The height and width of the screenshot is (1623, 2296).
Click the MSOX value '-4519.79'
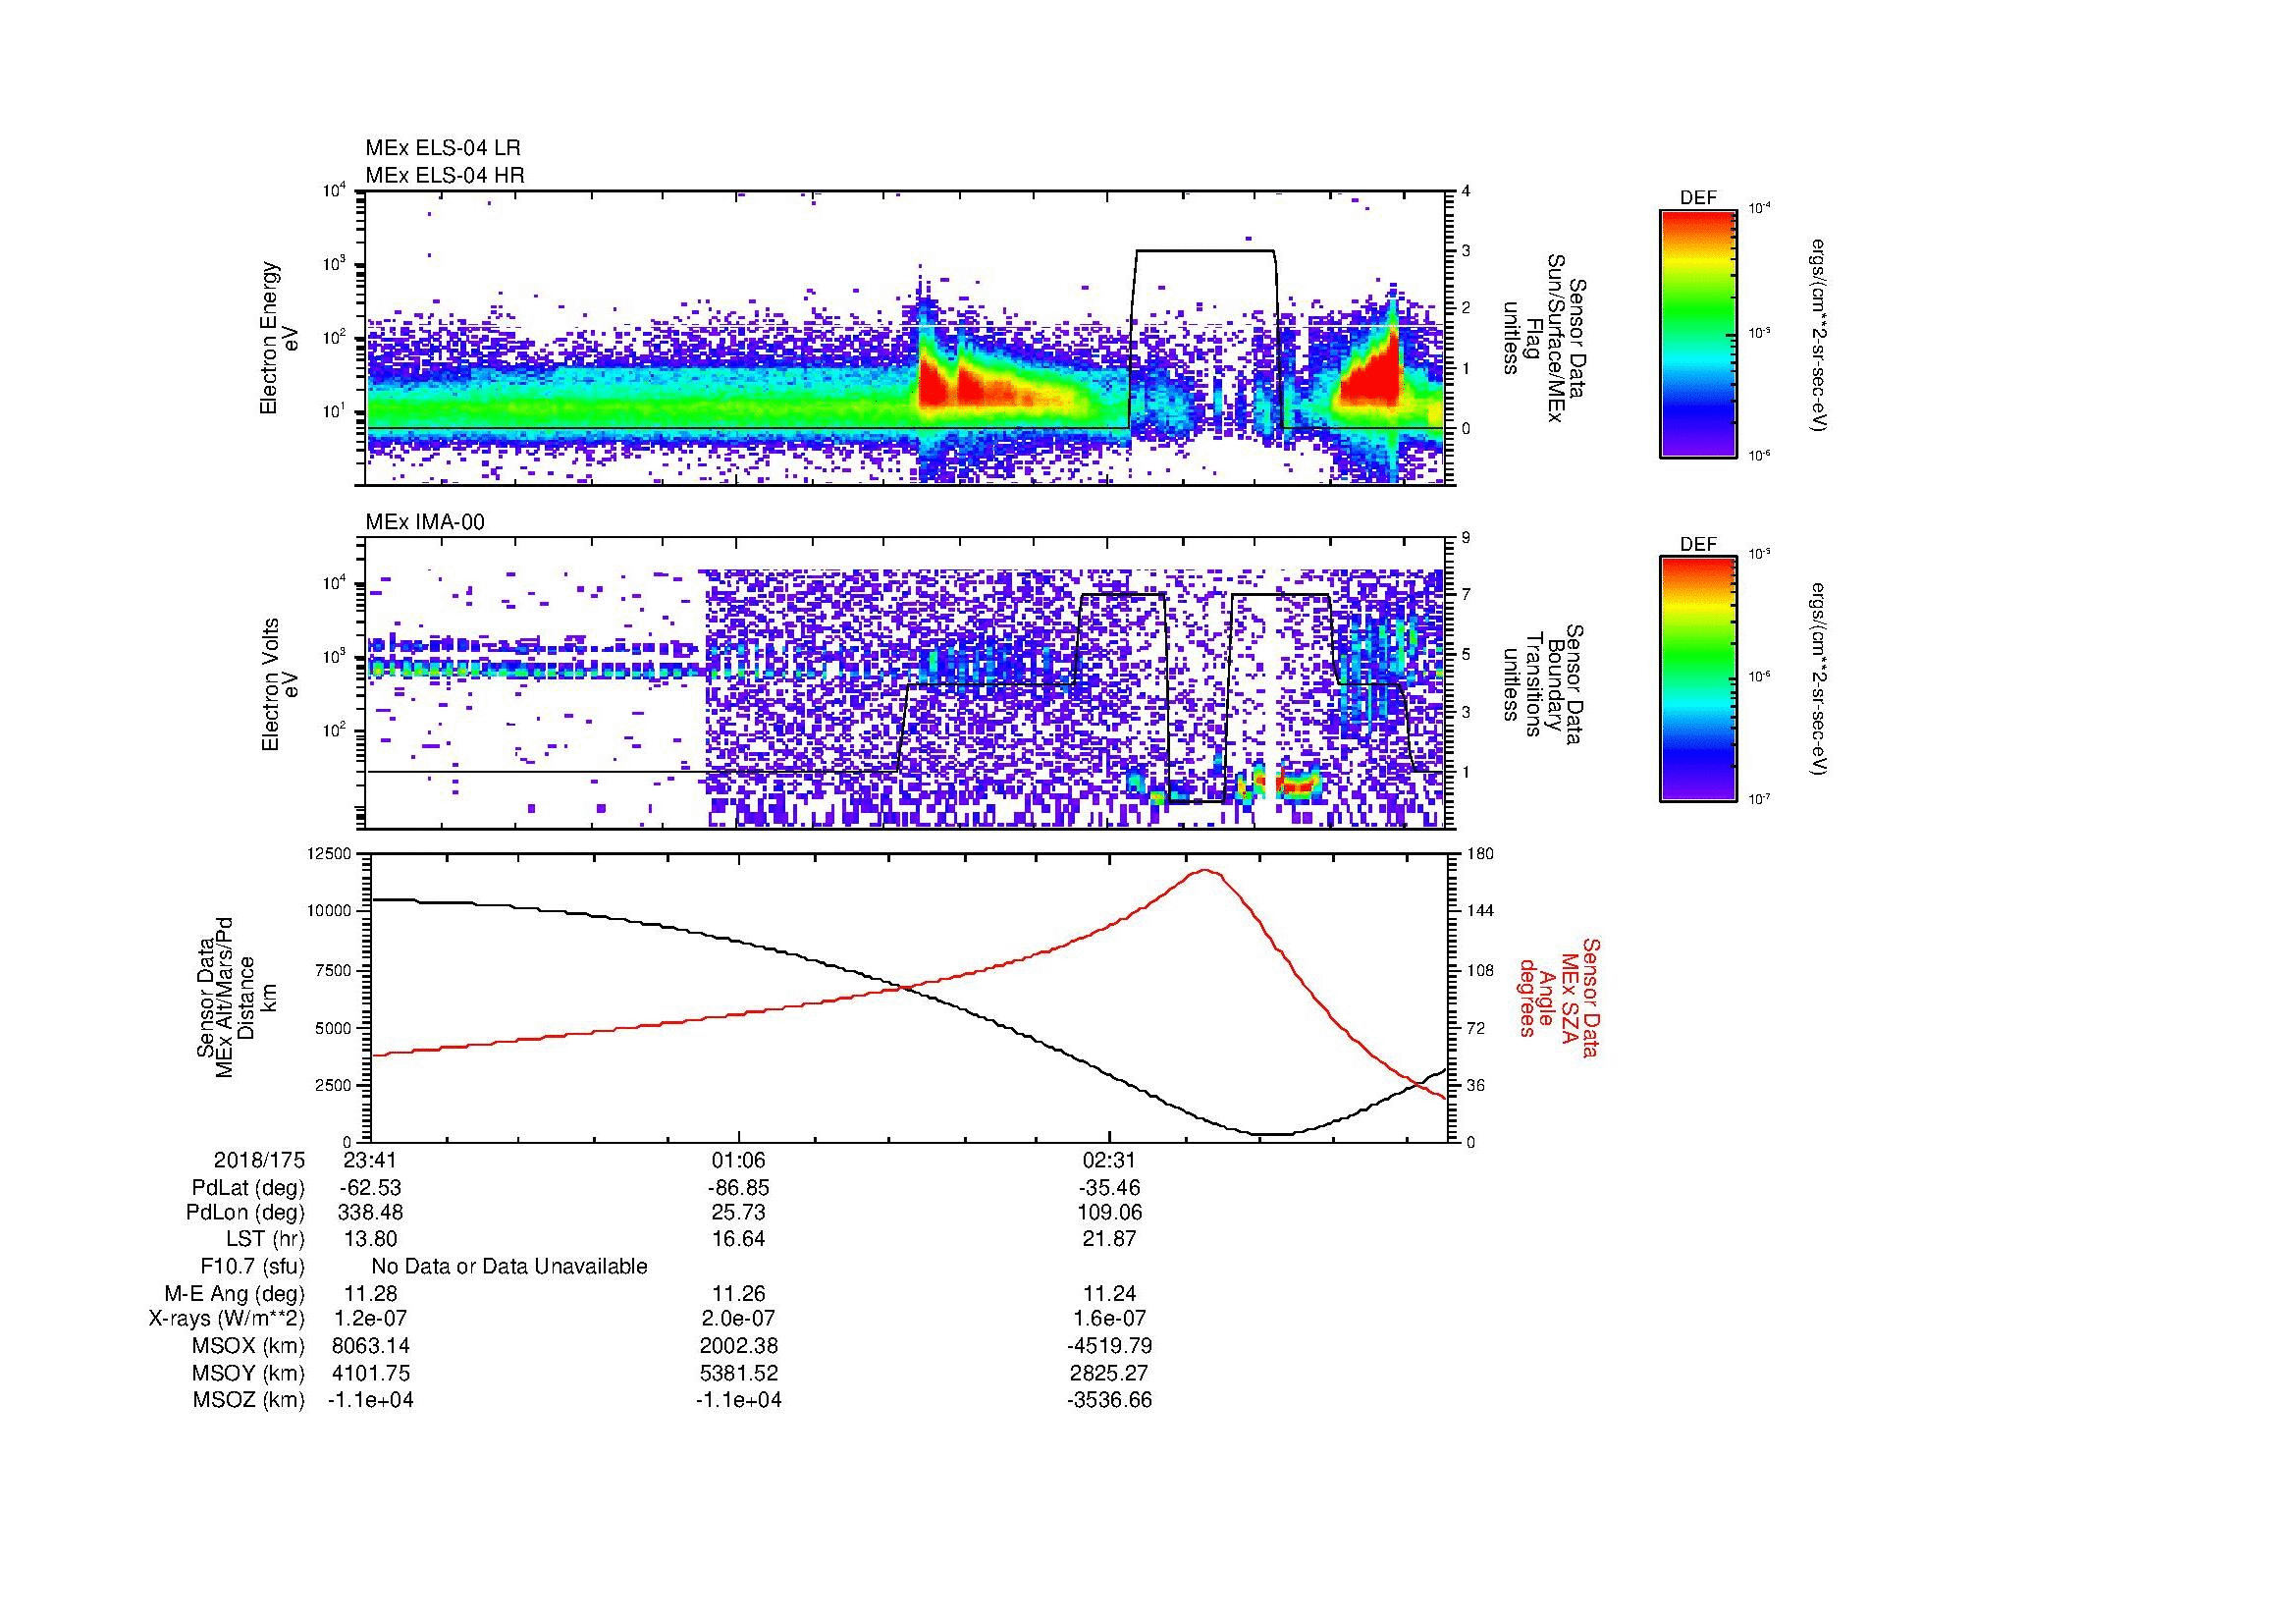pos(1109,1346)
